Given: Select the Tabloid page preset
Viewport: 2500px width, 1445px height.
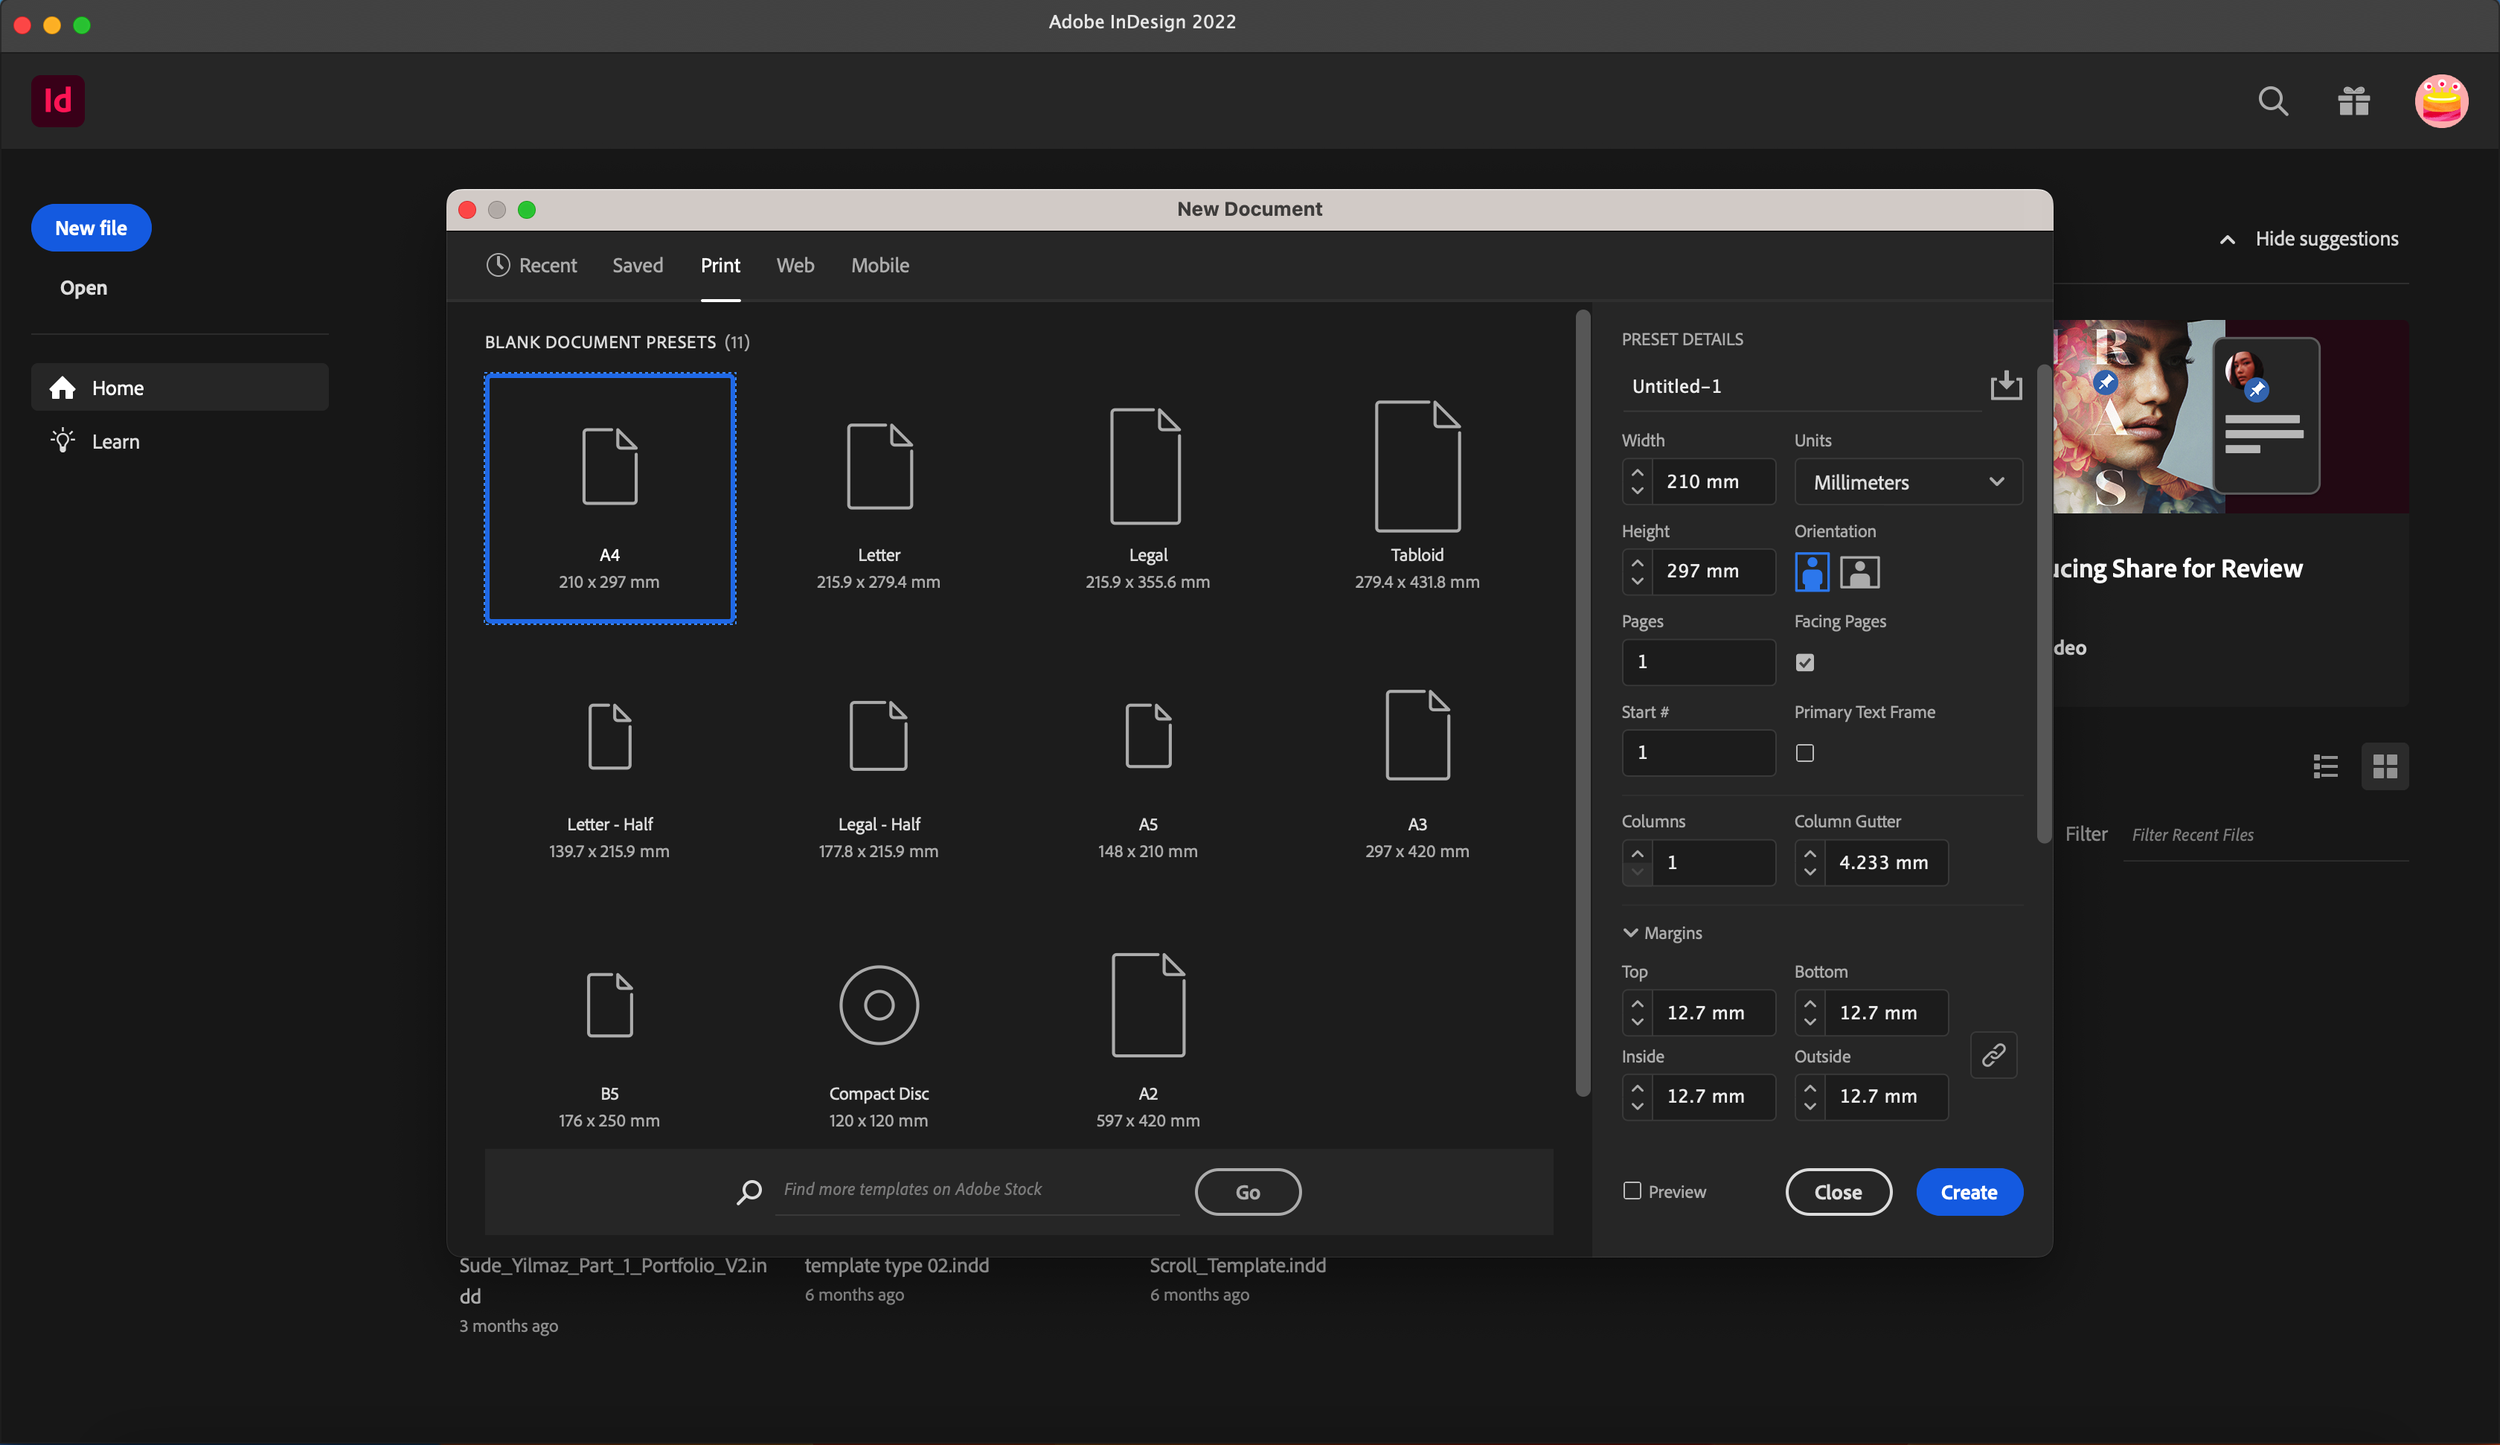Looking at the screenshot, I should 1417,498.
